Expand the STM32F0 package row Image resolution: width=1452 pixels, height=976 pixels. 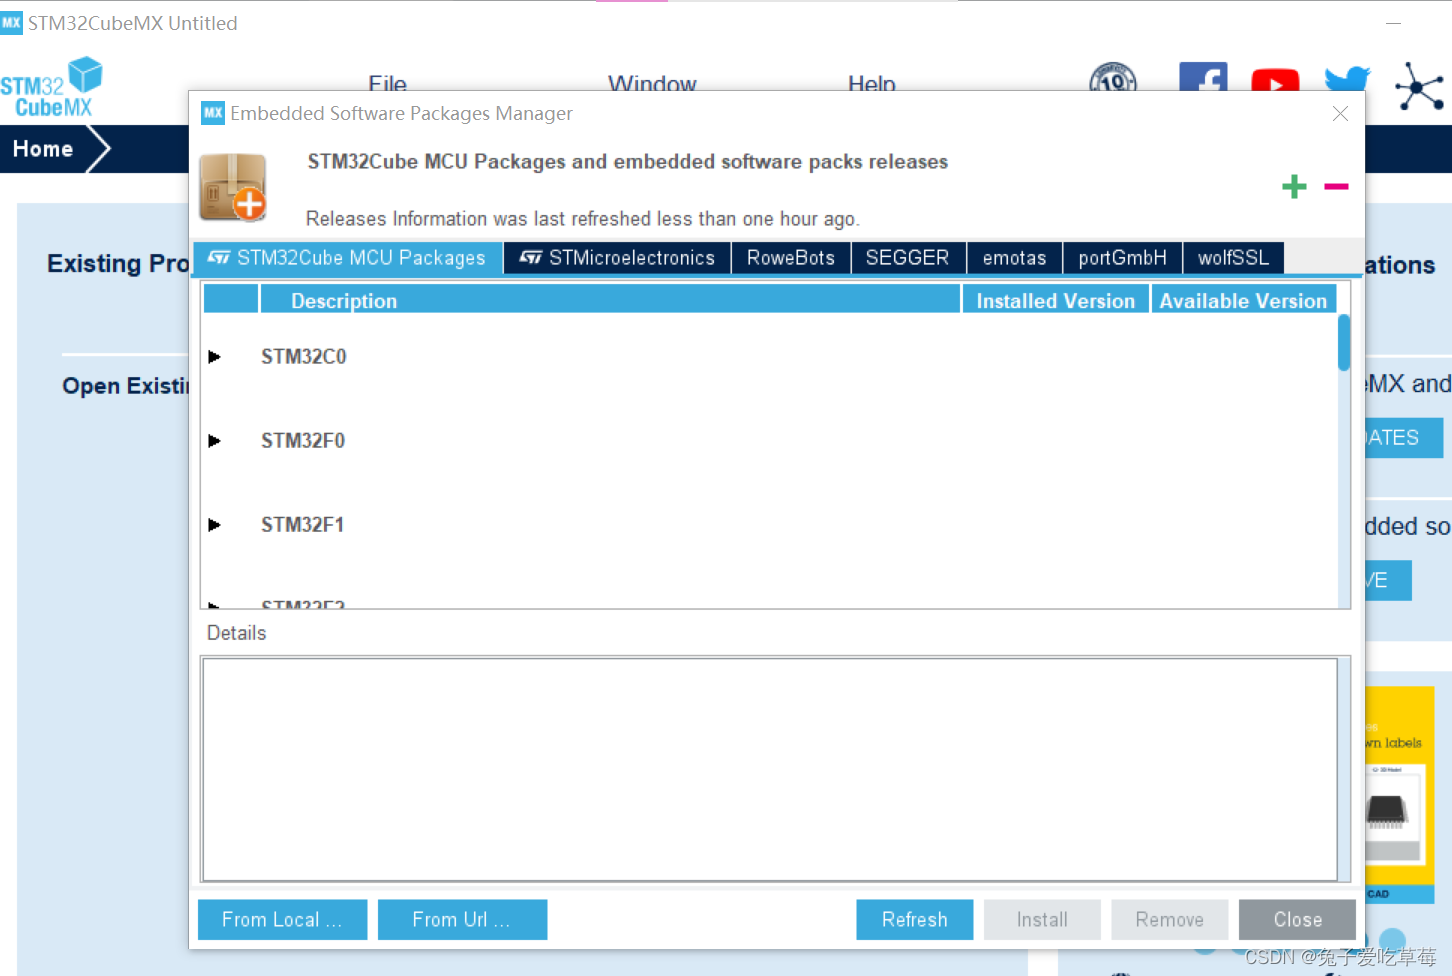(x=214, y=441)
